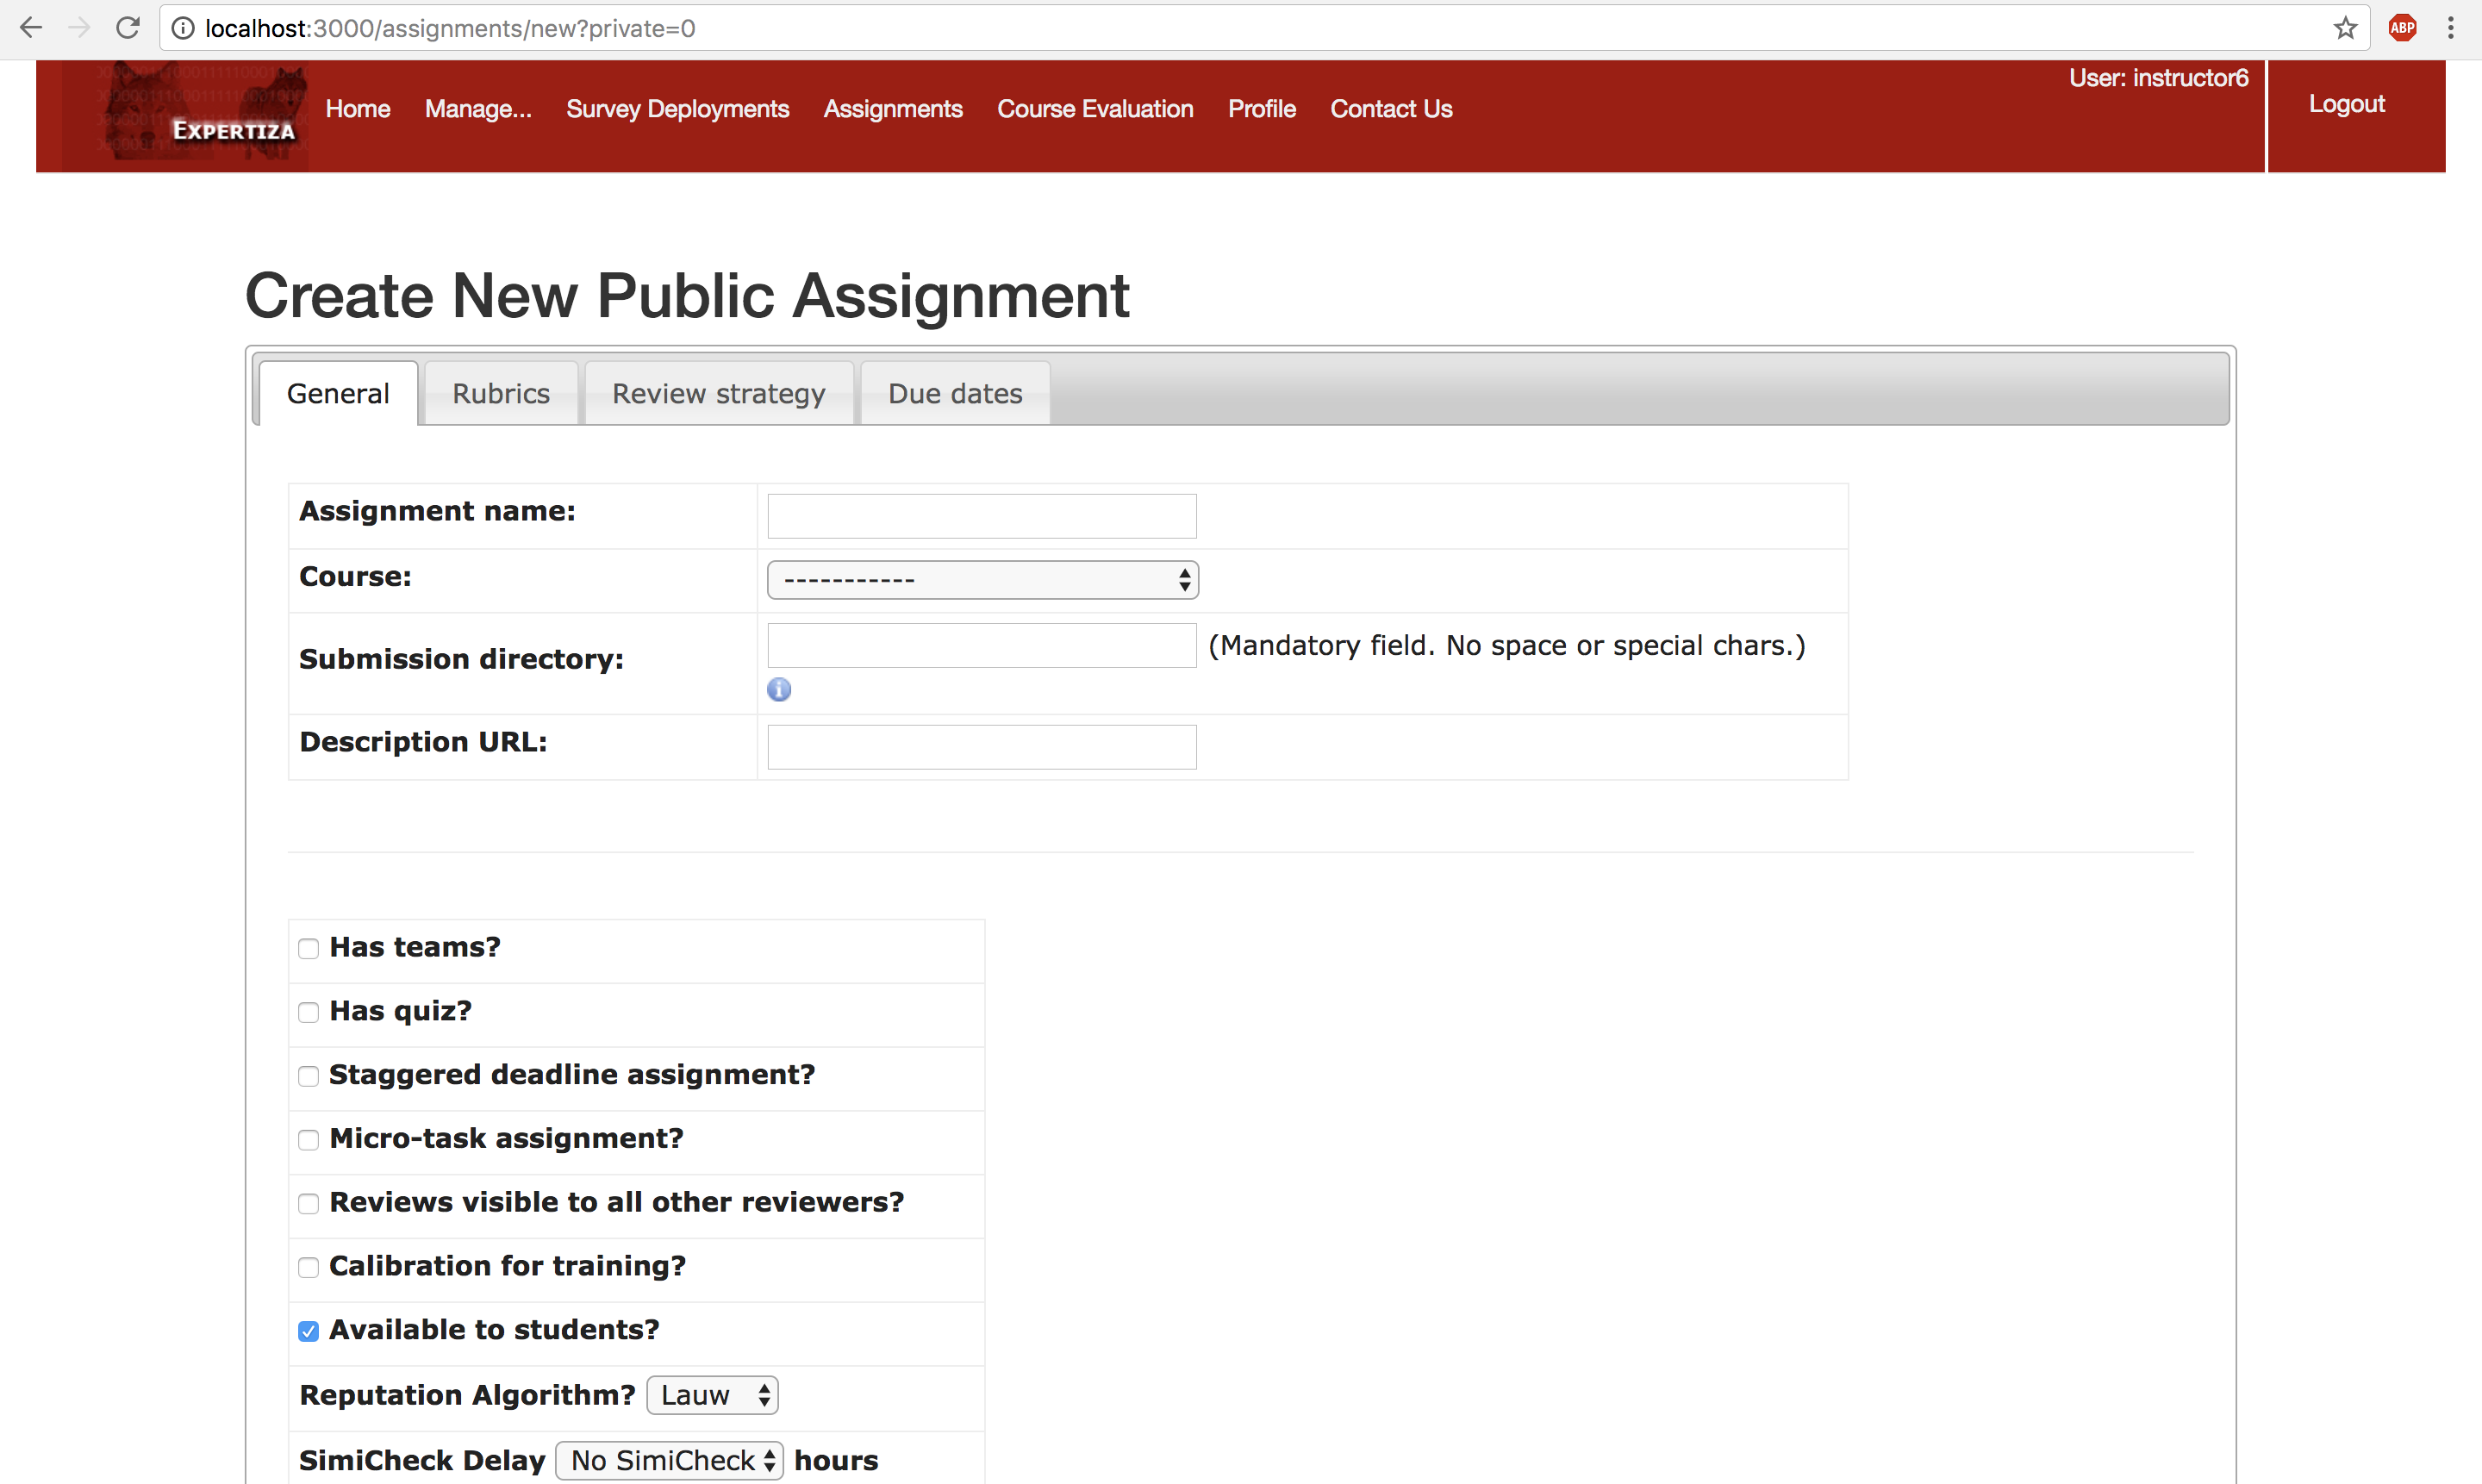Bookmark this page with the star icon
The width and height of the screenshot is (2482, 1484).
(x=2345, y=28)
